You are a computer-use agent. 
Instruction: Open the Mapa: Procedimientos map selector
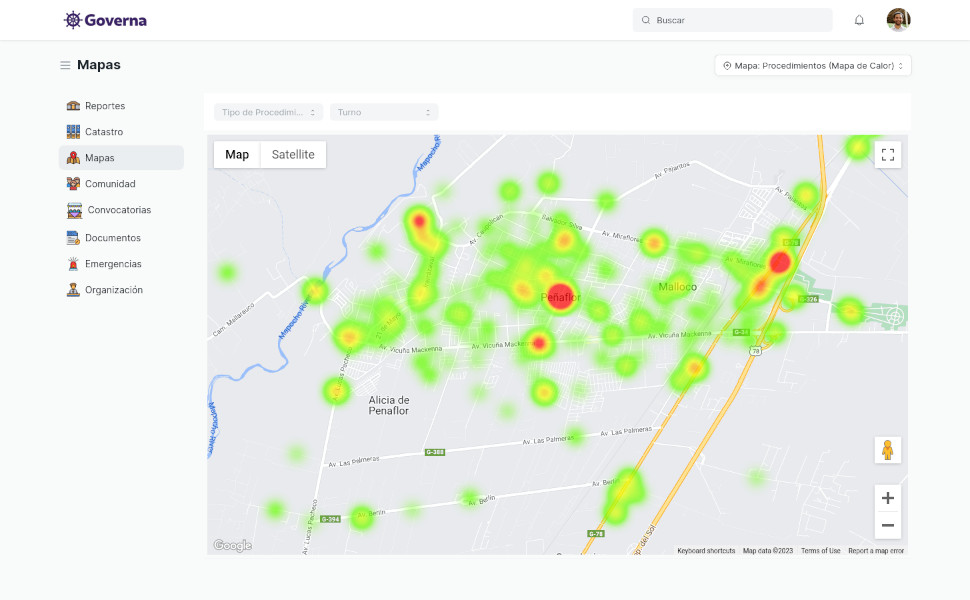(812, 65)
